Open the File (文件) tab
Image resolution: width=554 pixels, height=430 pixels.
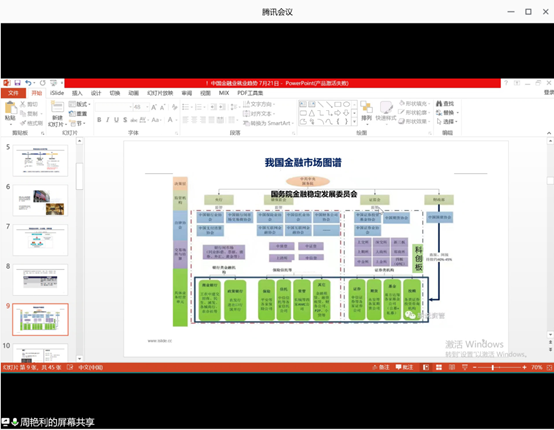click(x=13, y=93)
